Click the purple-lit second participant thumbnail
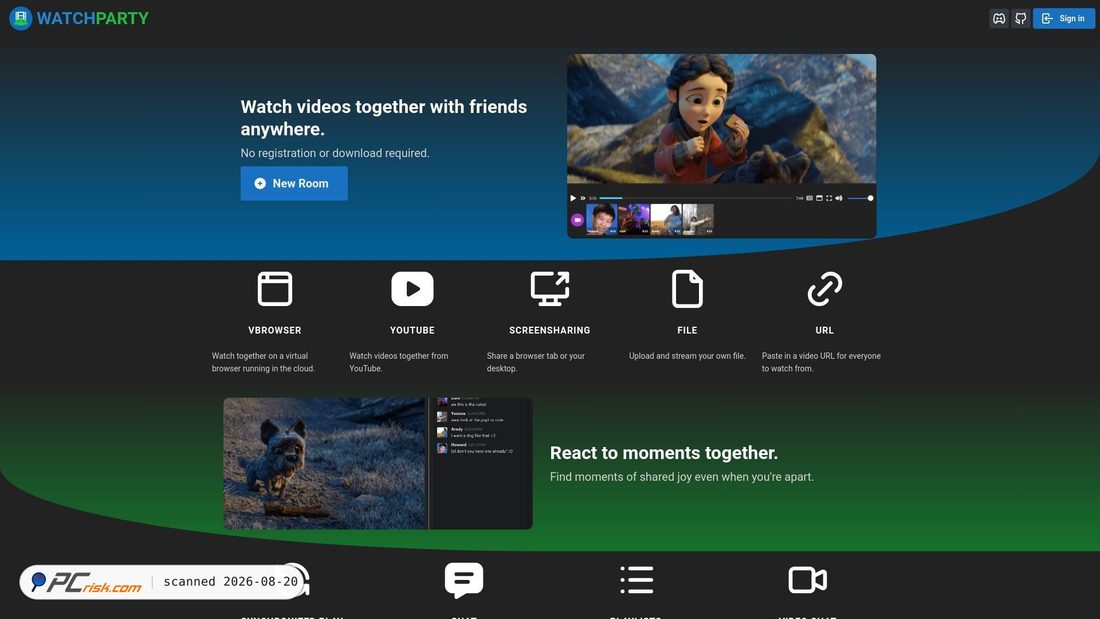Viewport: 1100px width, 619px height. [x=633, y=219]
